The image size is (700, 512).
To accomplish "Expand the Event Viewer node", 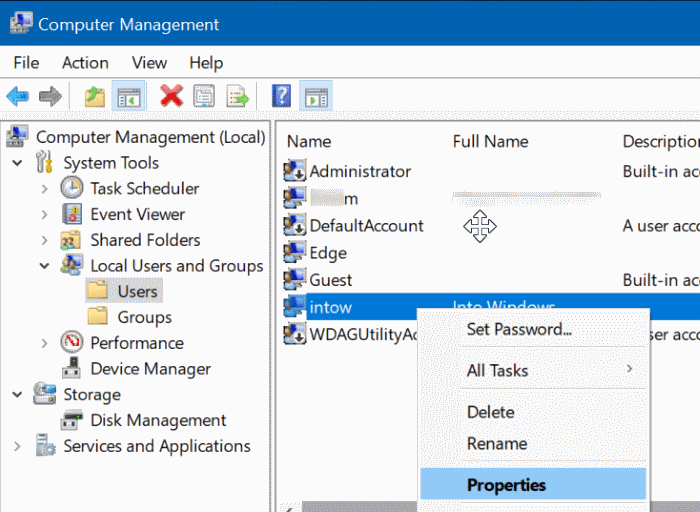I will pyautogui.click(x=44, y=215).
